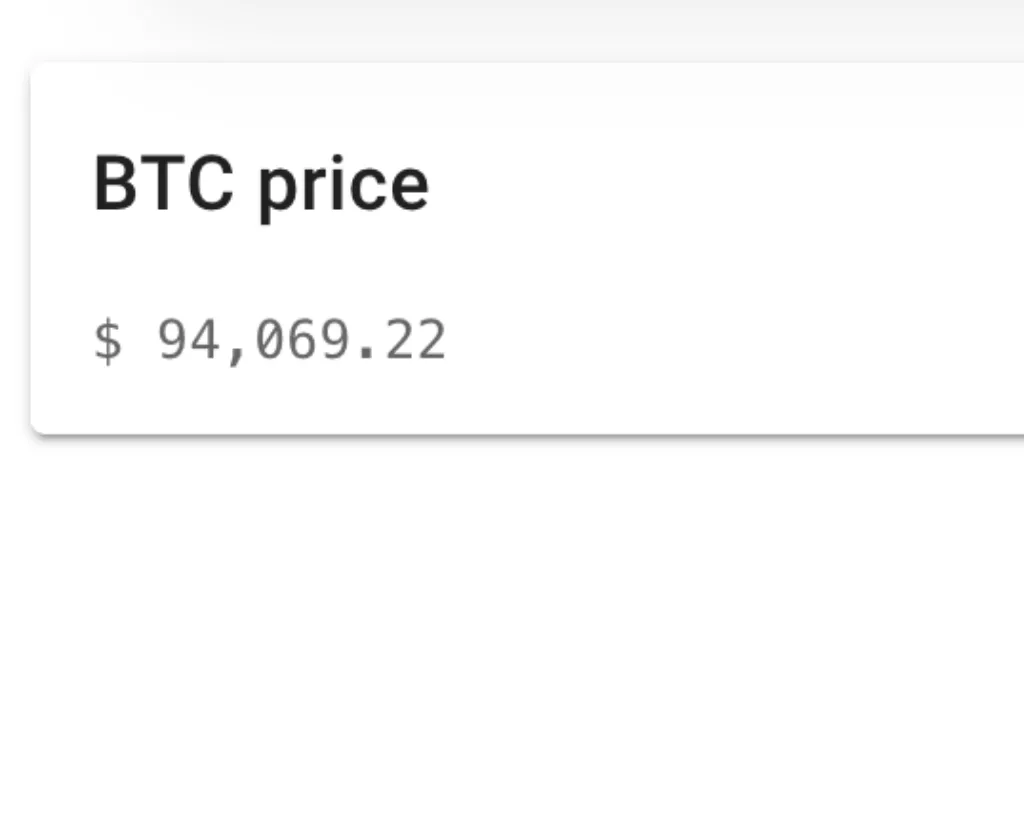The height and width of the screenshot is (819, 1024).
Task: Click the word "price" in the heading
Action: tap(343, 187)
